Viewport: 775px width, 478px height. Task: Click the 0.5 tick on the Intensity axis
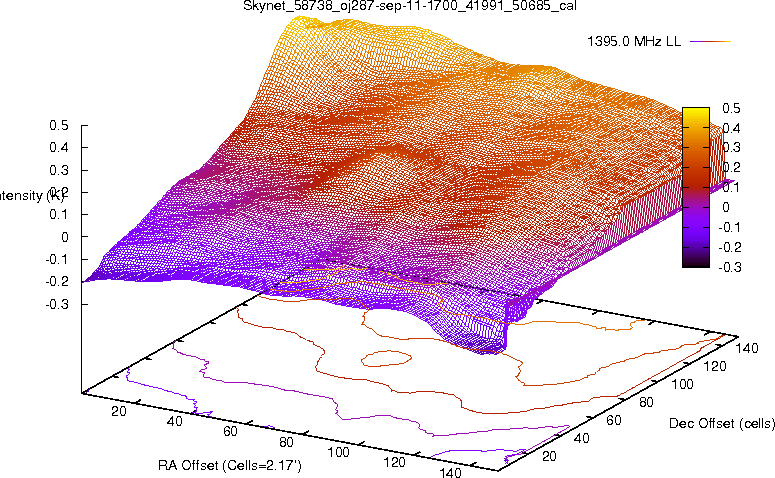coord(59,126)
